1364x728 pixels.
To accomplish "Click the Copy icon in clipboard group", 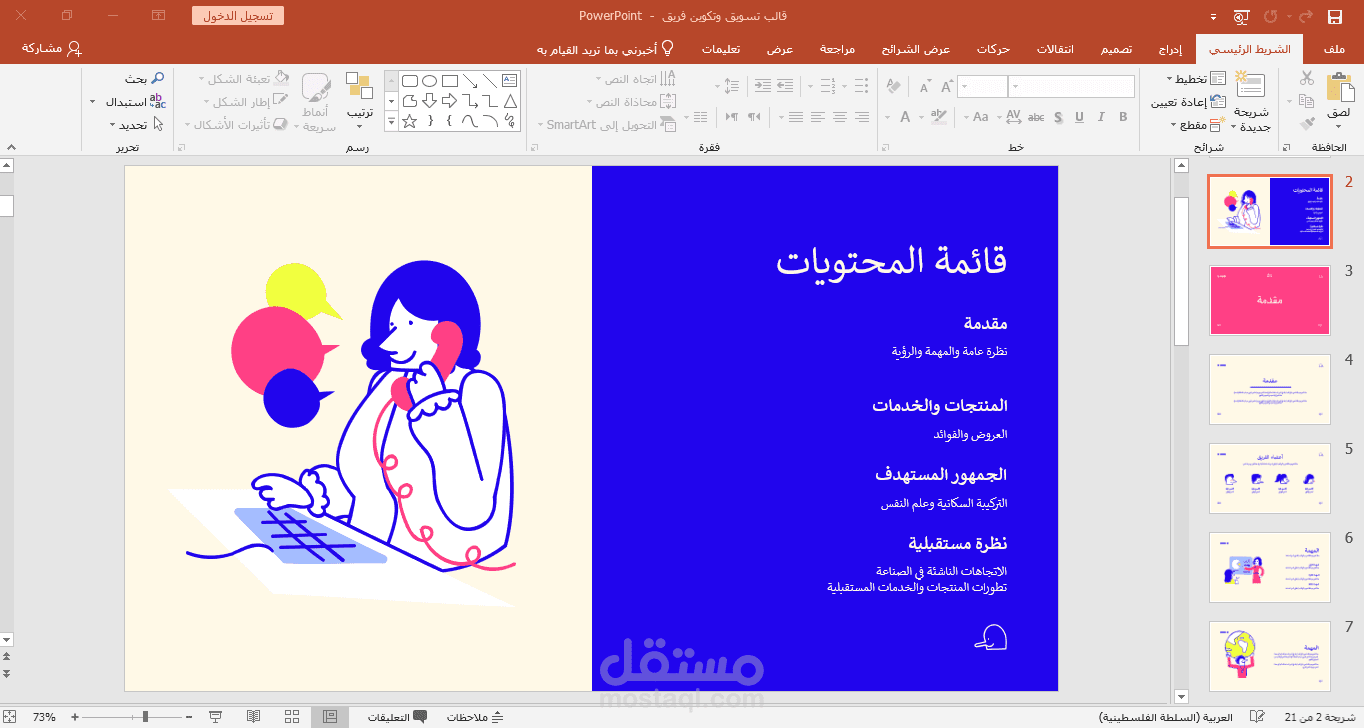I will [1307, 101].
